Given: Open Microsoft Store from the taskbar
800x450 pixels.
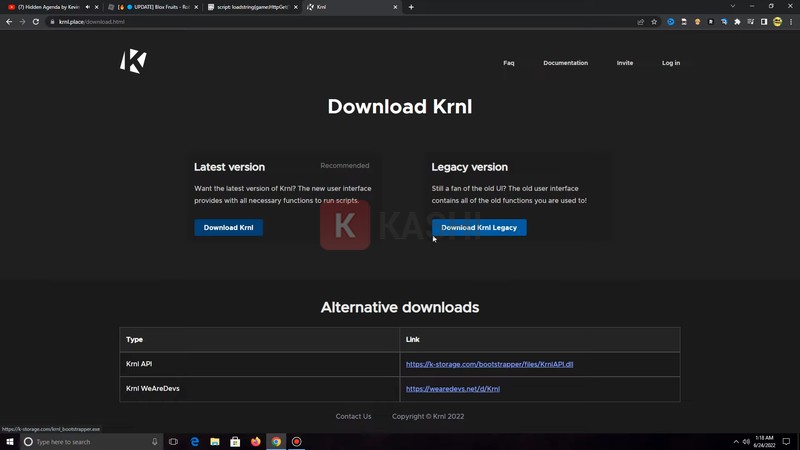Looking at the screenshot, I should click(x=235, y=442).
